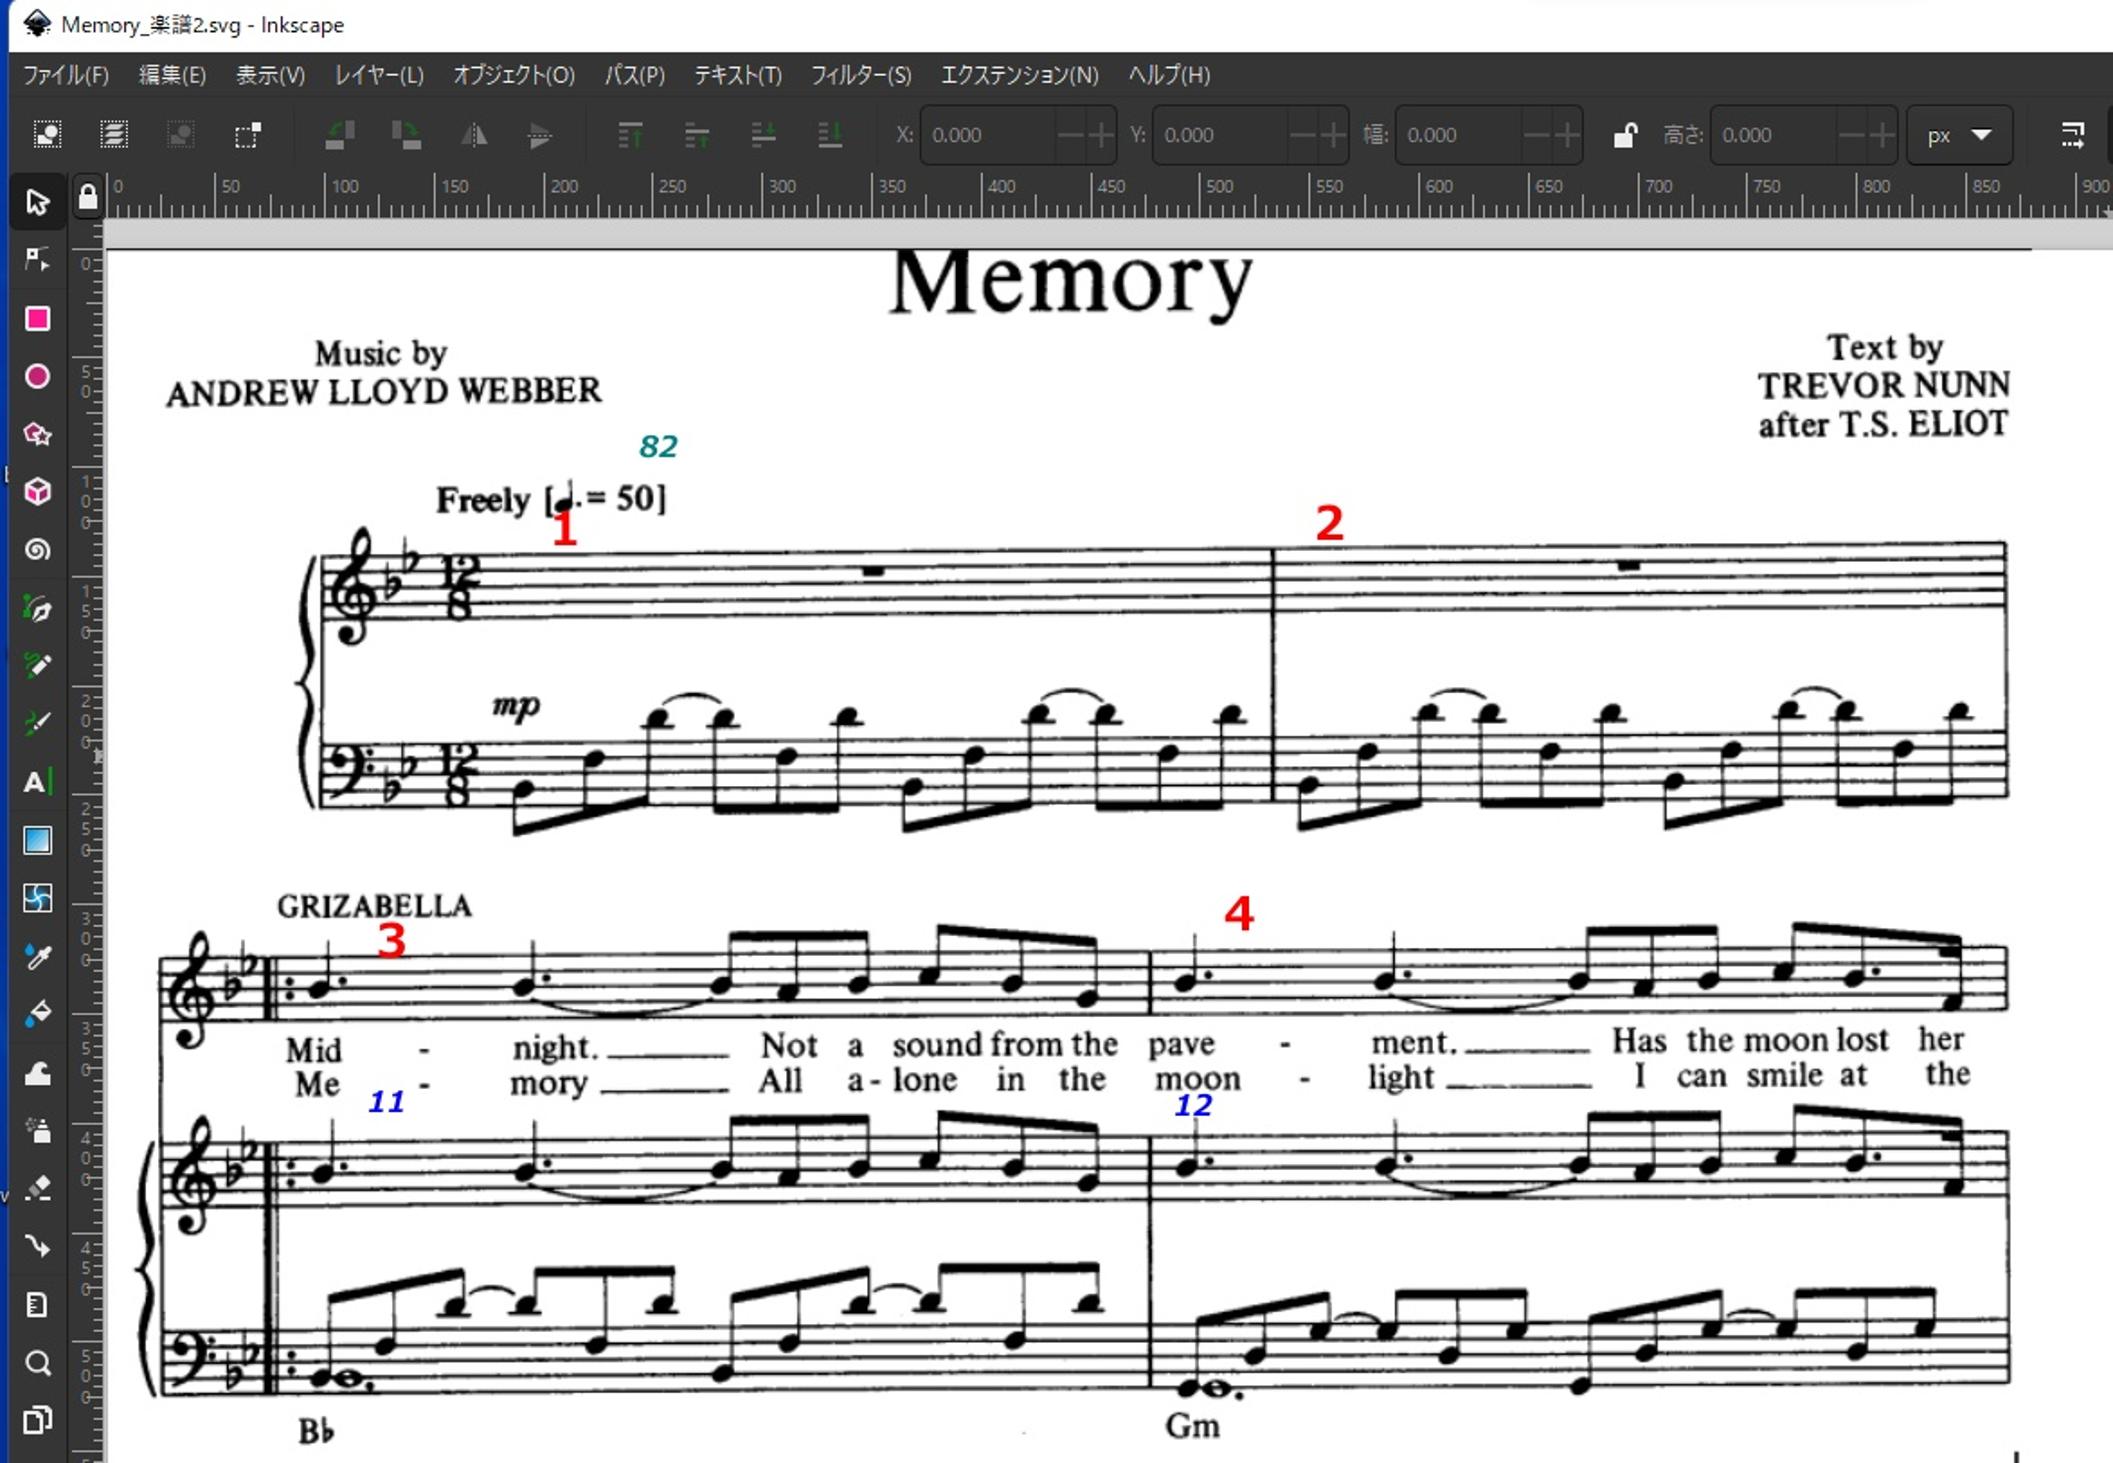The height and width of the screenshot is (1463, 2113).
Task: Toggle width/height ratio lock
Action: [x=1625, y=135]
